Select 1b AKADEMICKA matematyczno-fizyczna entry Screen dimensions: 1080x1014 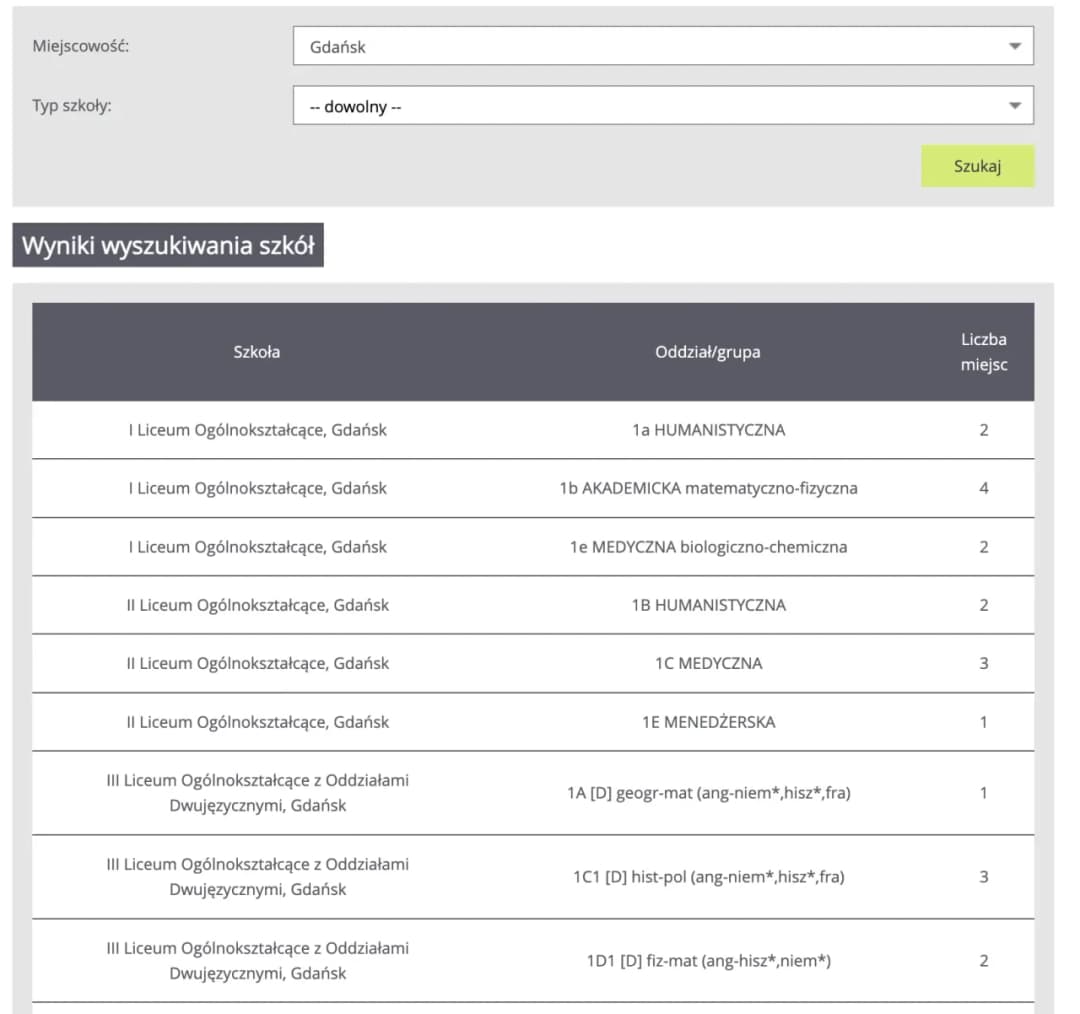pos(708,489)
